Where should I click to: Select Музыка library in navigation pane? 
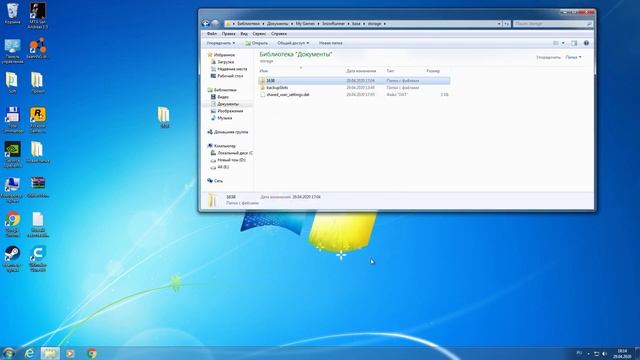(x=224, y=118)
